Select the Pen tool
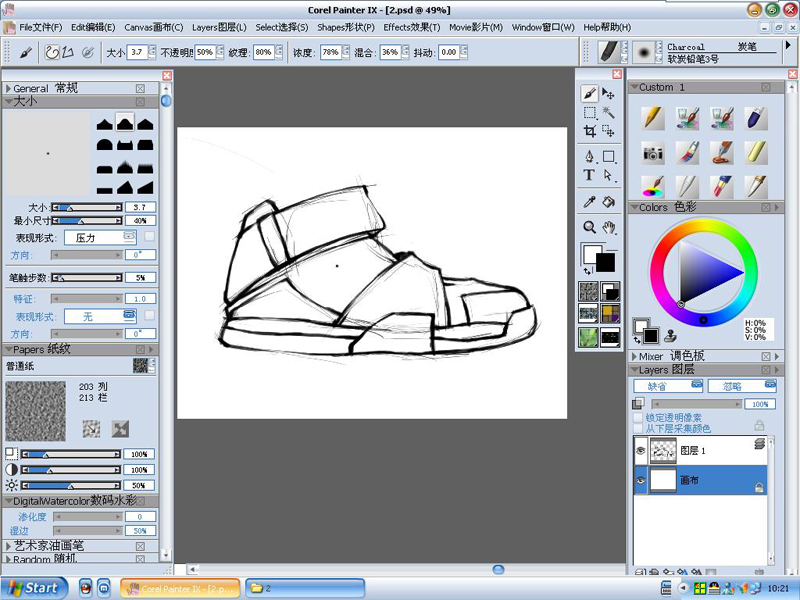 589,156
